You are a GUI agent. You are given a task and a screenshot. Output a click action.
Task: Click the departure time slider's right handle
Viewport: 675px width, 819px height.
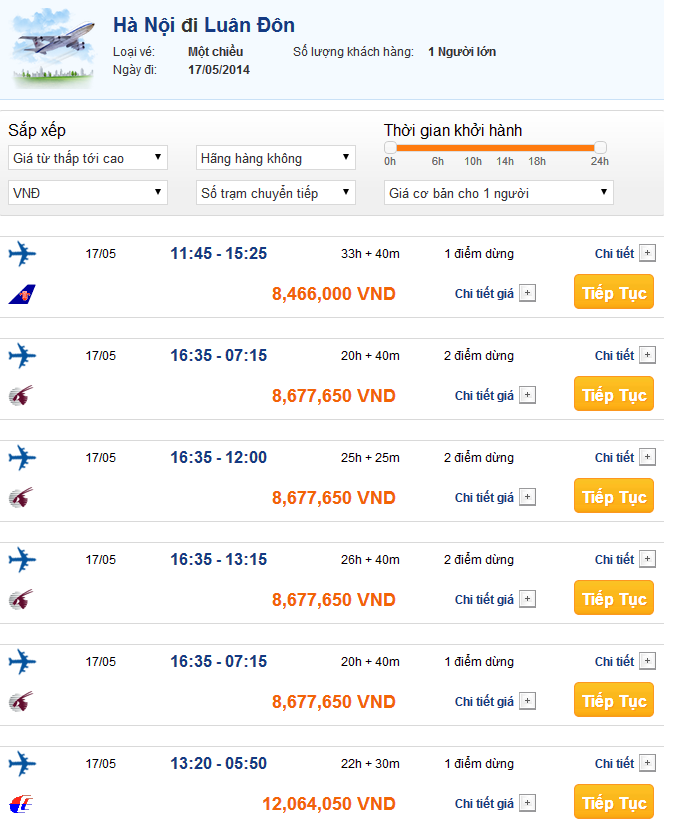(x=600, y=147)
